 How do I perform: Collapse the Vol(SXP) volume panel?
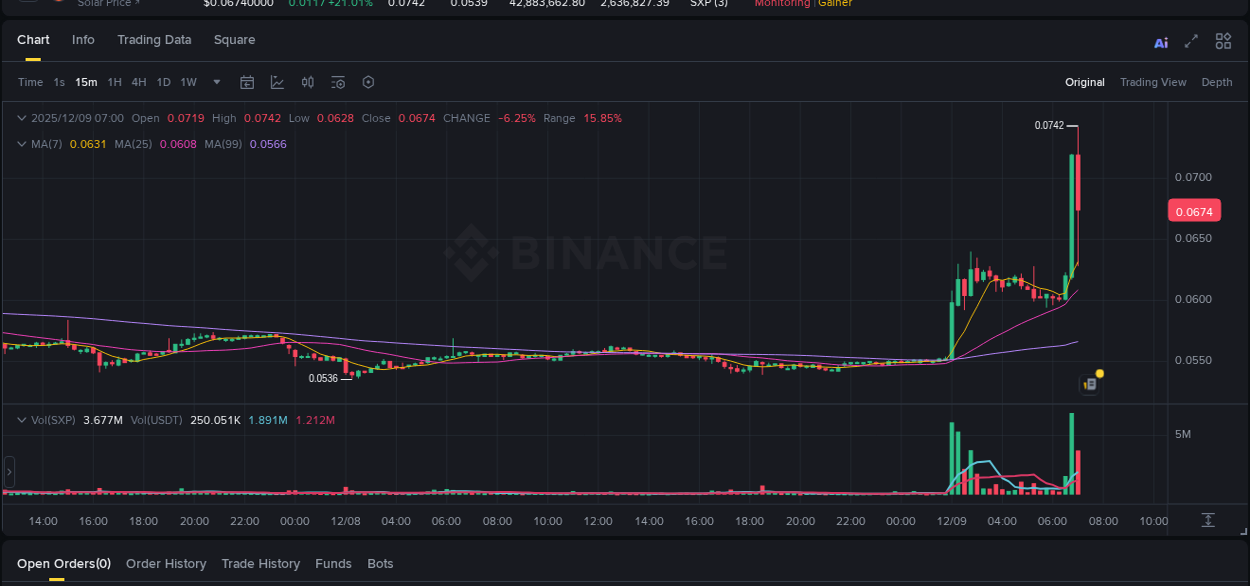pos(20,420)
